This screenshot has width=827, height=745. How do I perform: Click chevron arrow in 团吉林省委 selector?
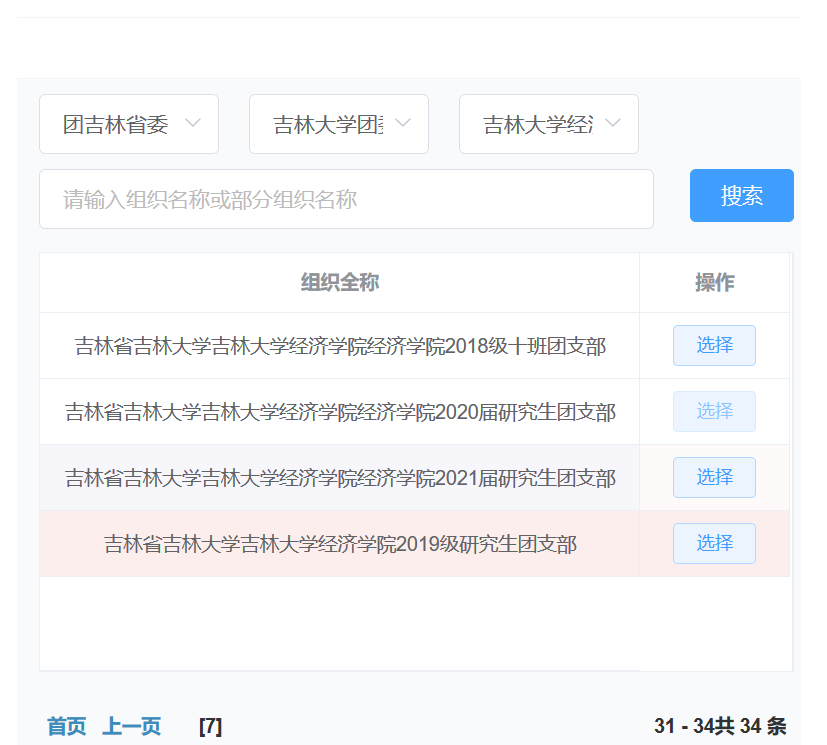click(x=193, y=123)
